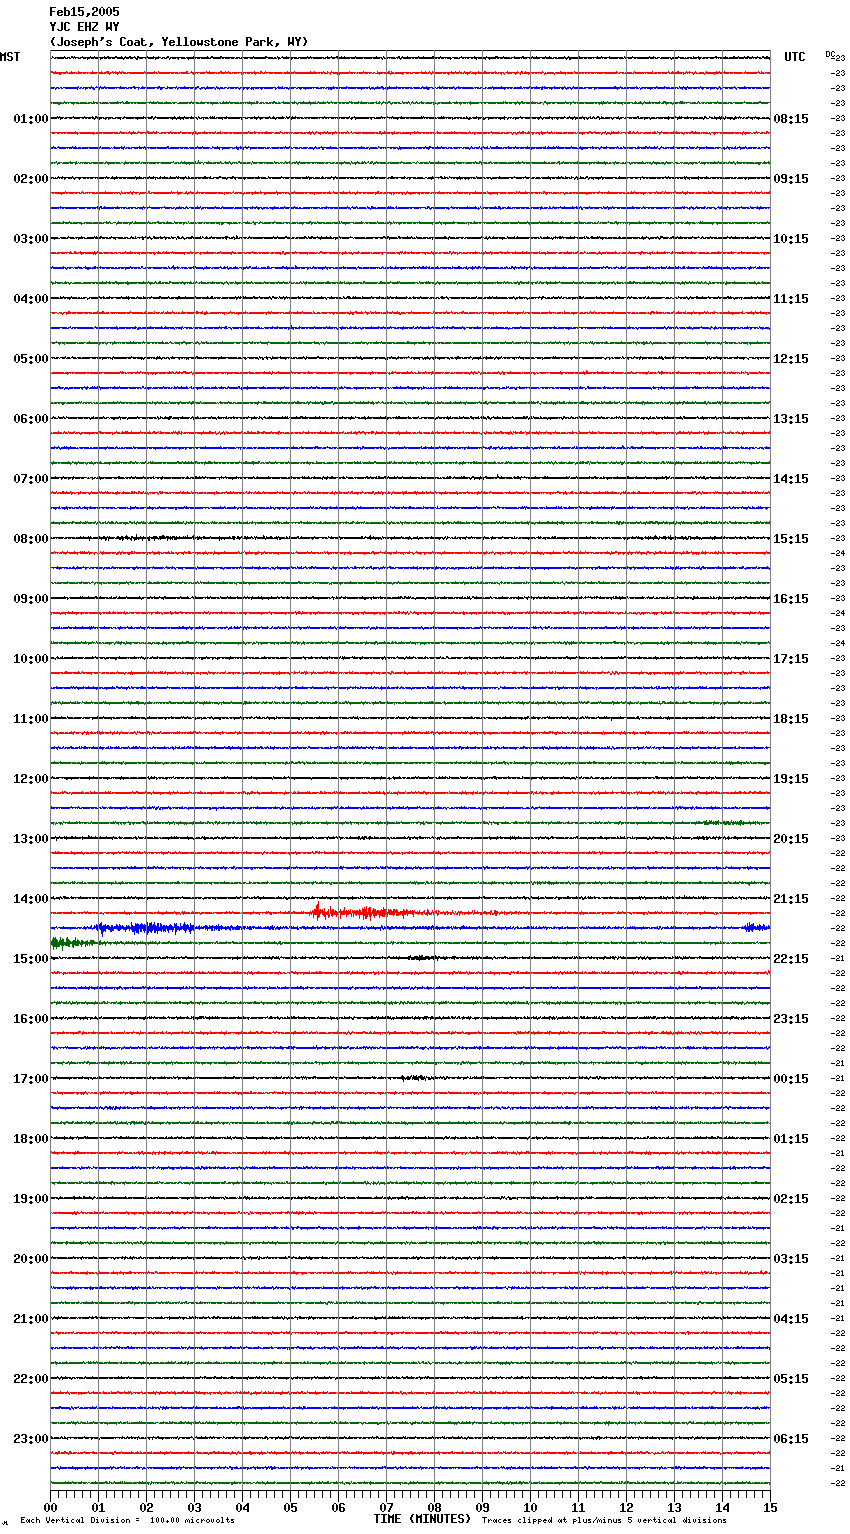This screenshot has height=1534, width=850.
Task: Click minute tick label "00" on bottom axis
Action: tap(50, 1507)
